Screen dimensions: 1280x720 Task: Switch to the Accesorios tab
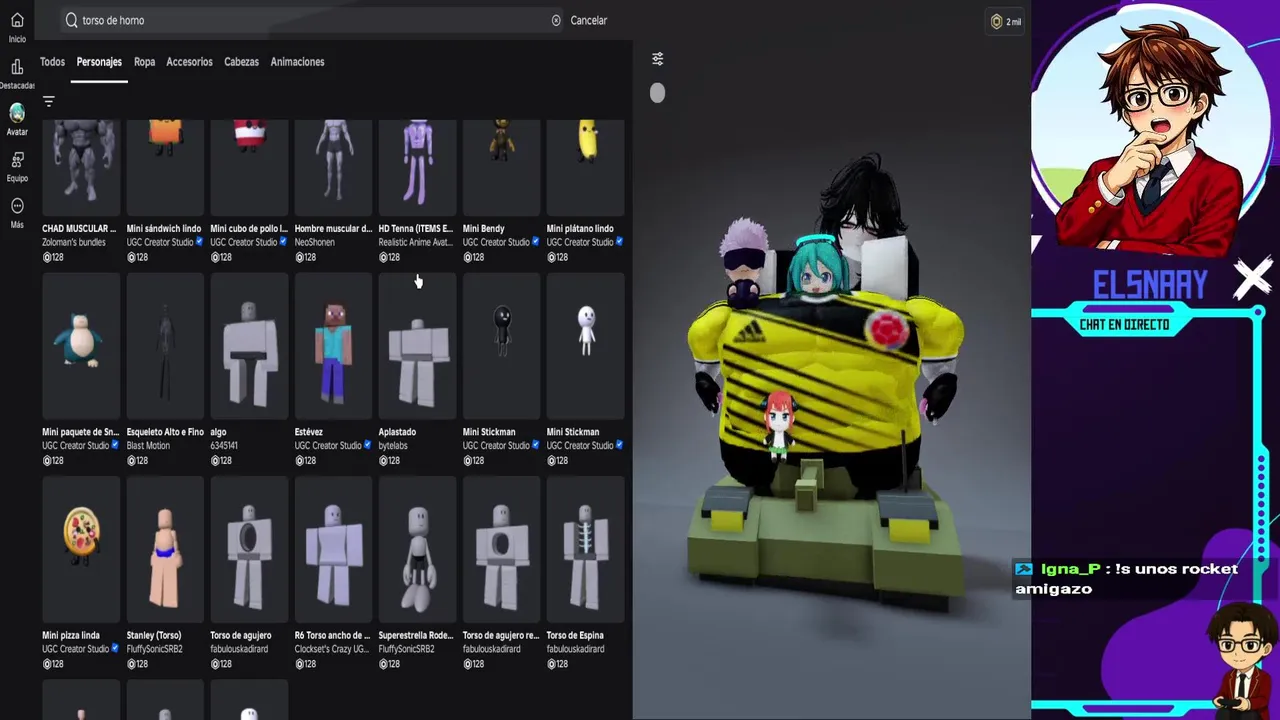[189, 62]
